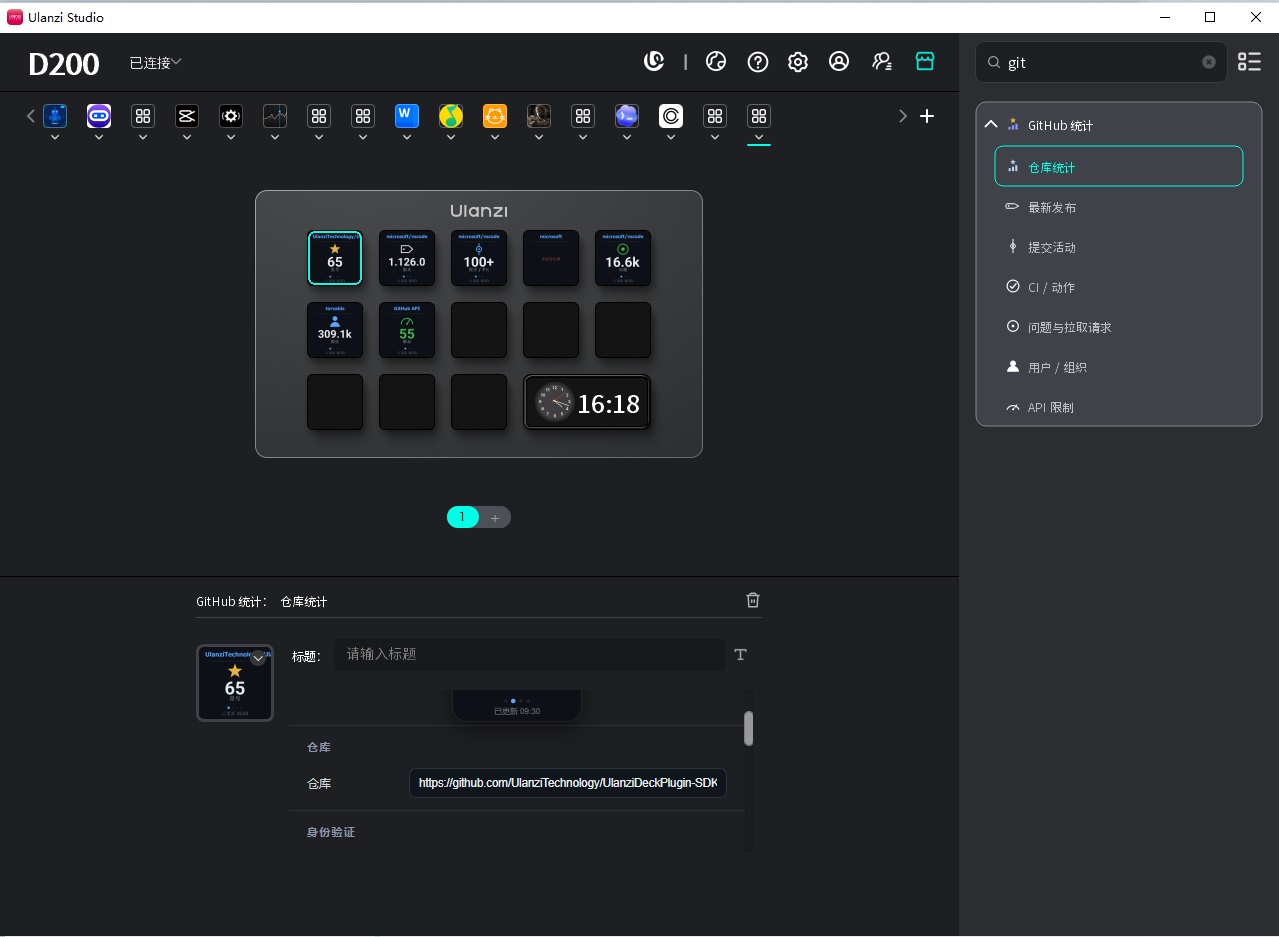Switch to page 1 of keys
Image resolution: width=1279 pixels, height=937 pixels.
click(x=462, y=517)
